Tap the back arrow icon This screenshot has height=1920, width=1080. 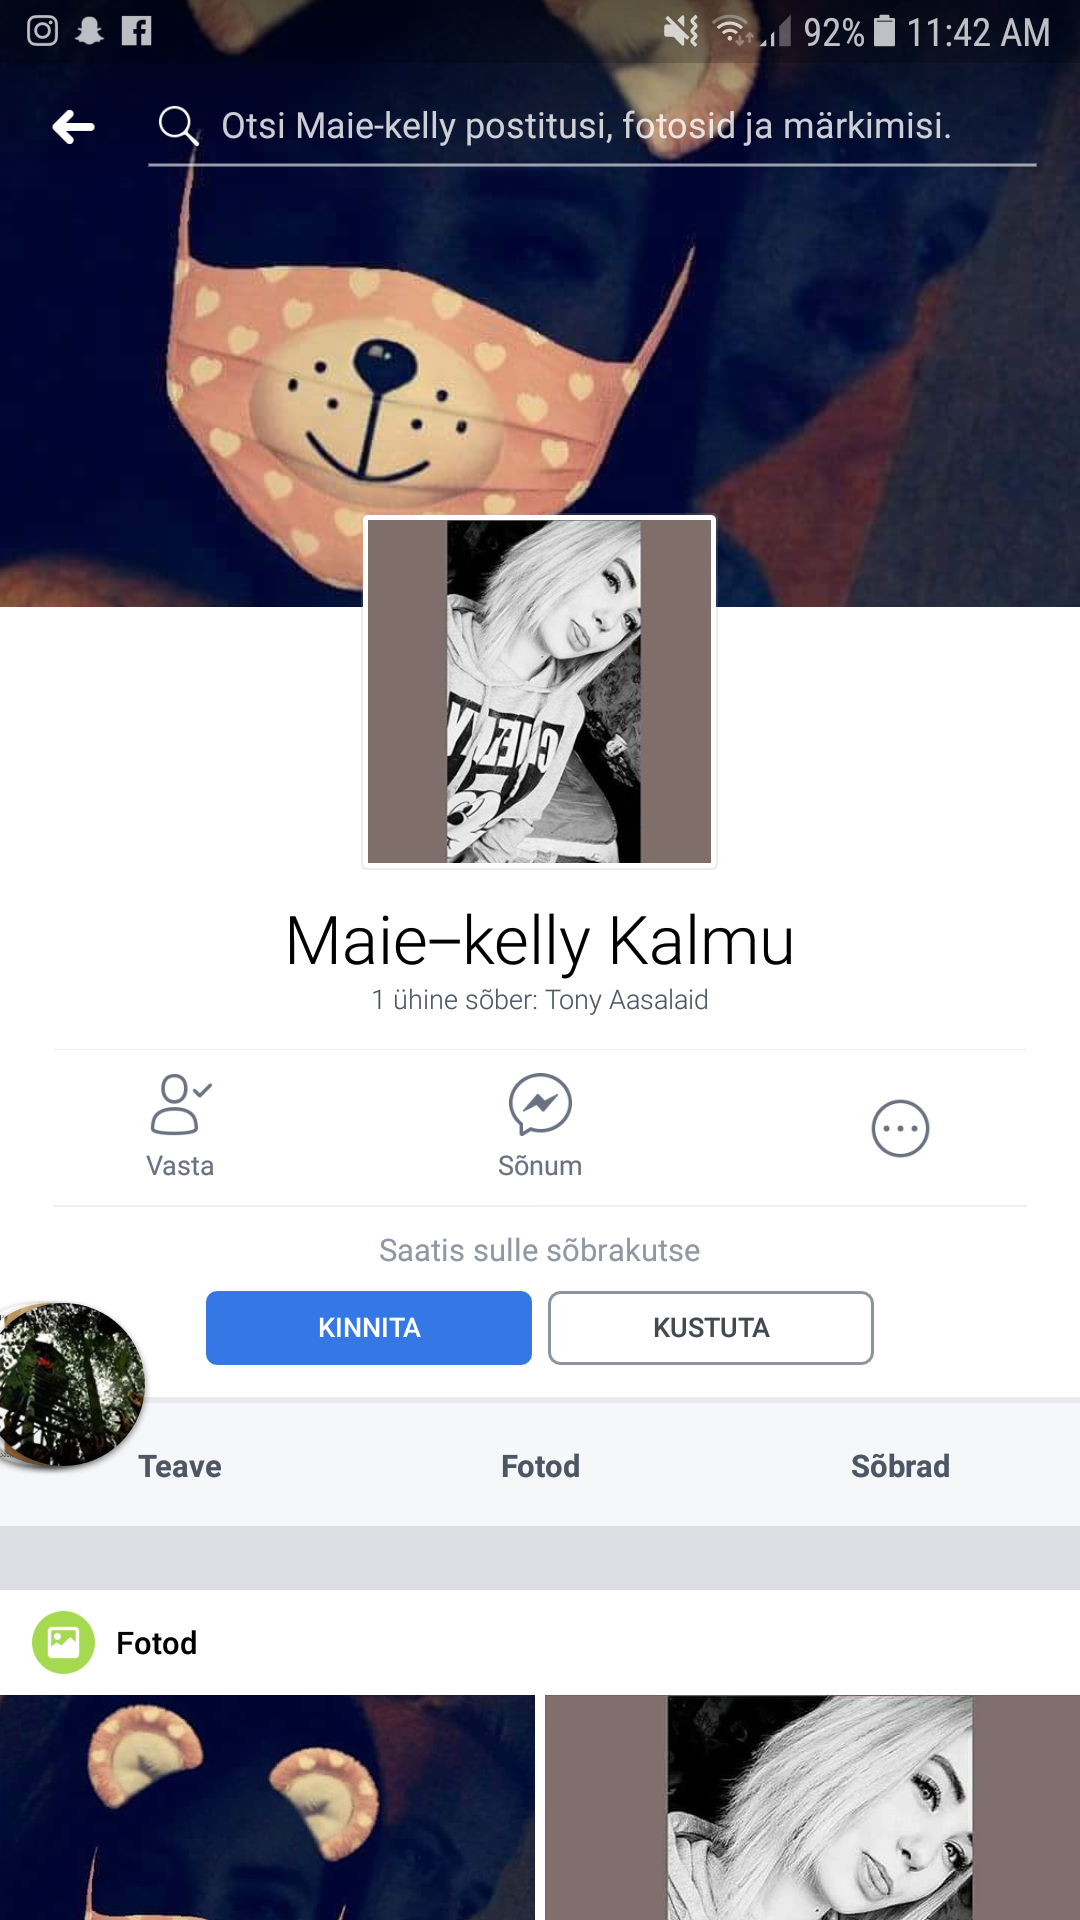(x=73, y=127)
